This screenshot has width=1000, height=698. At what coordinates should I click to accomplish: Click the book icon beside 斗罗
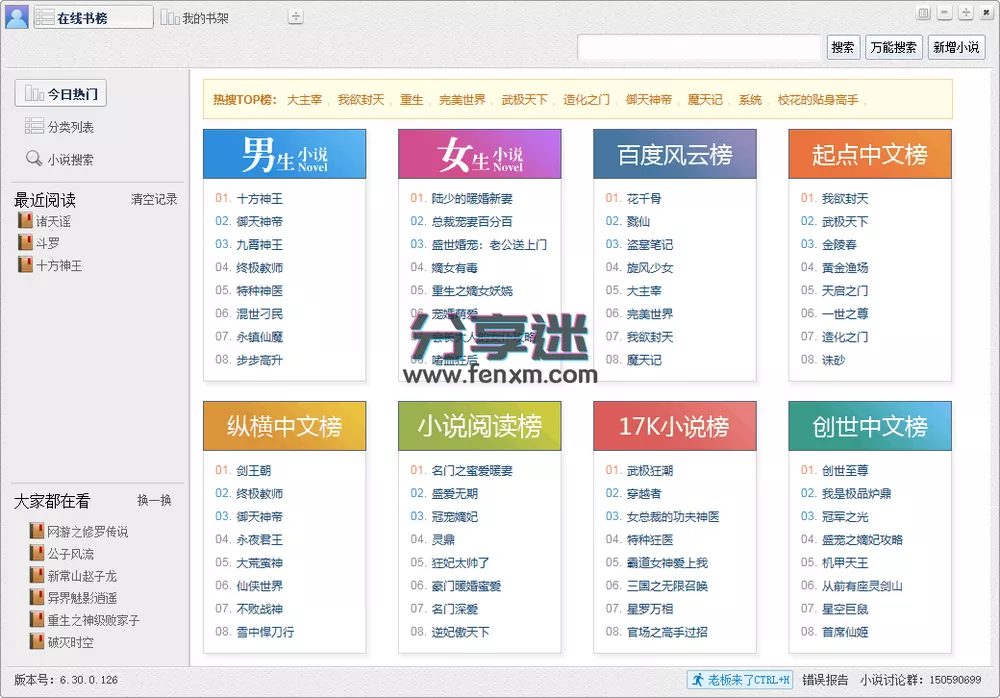[x=27, y=243]
